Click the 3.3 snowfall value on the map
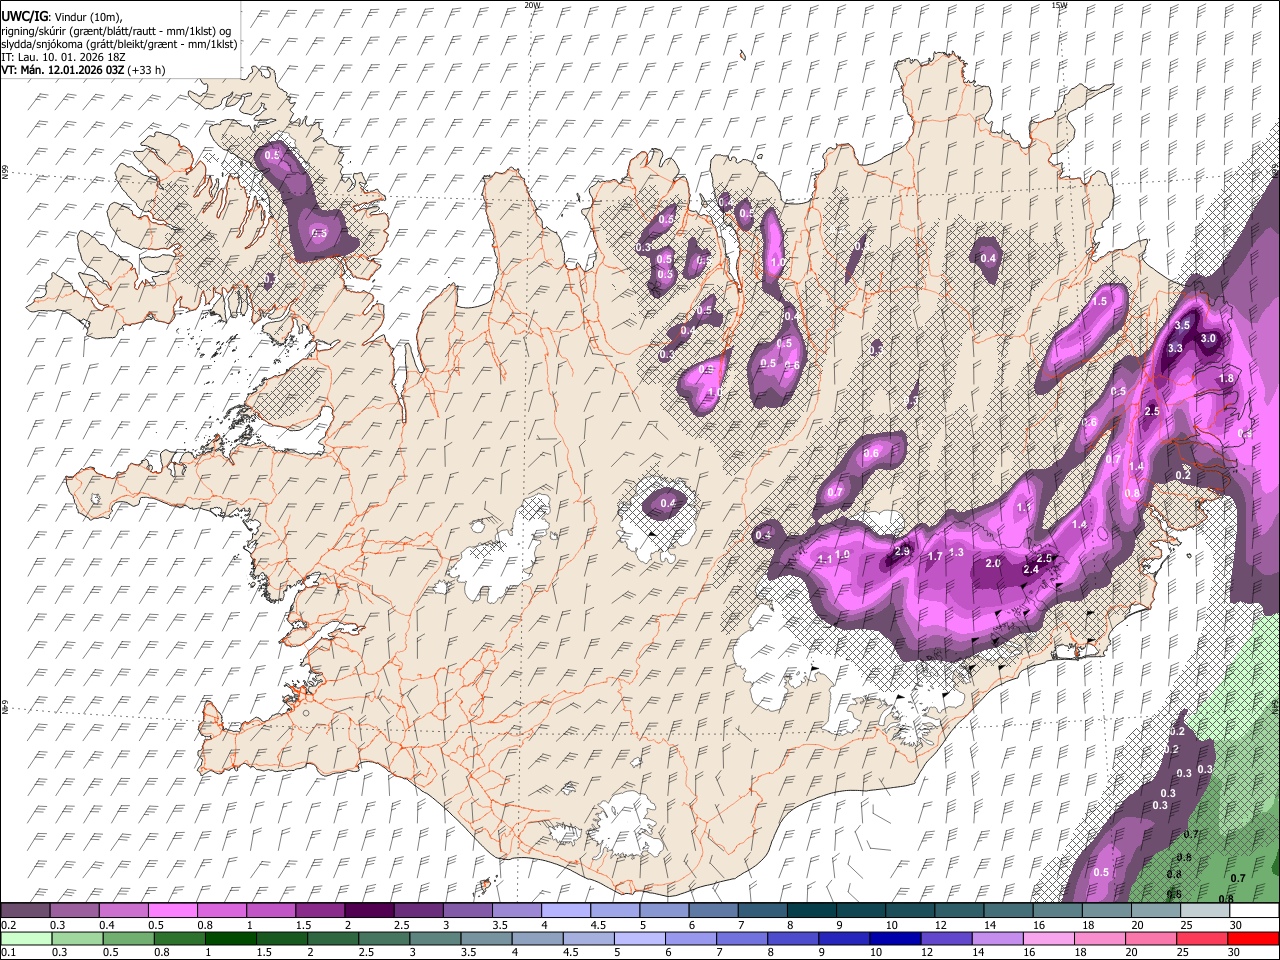This screenshot has height=960, width=1280. tap(1175, 348)
